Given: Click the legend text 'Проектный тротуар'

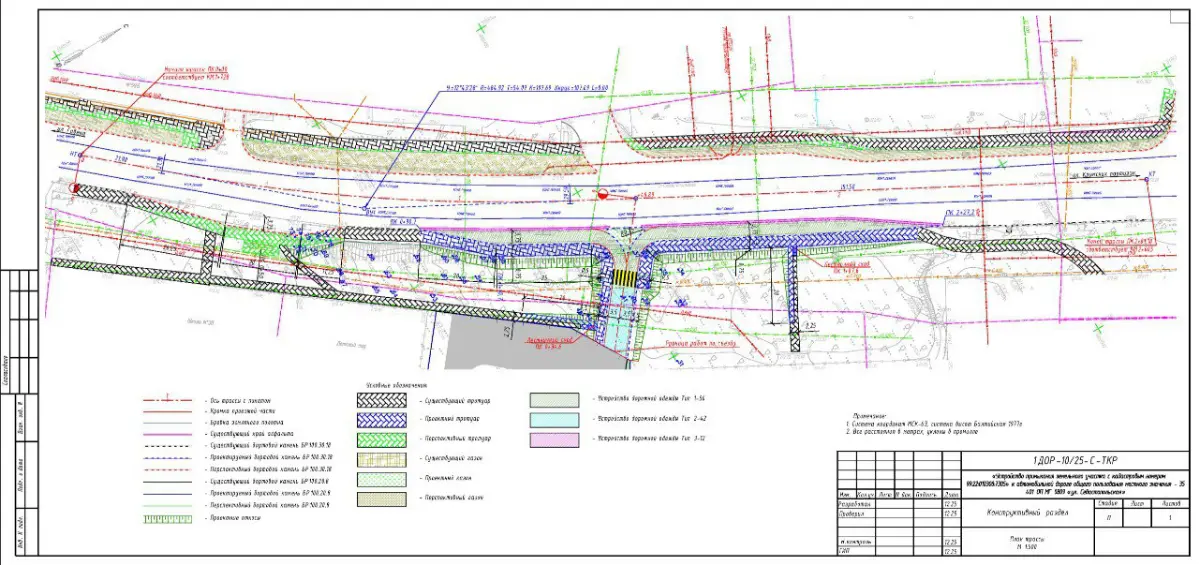Looking at the screenshot, I should [453, 420].
